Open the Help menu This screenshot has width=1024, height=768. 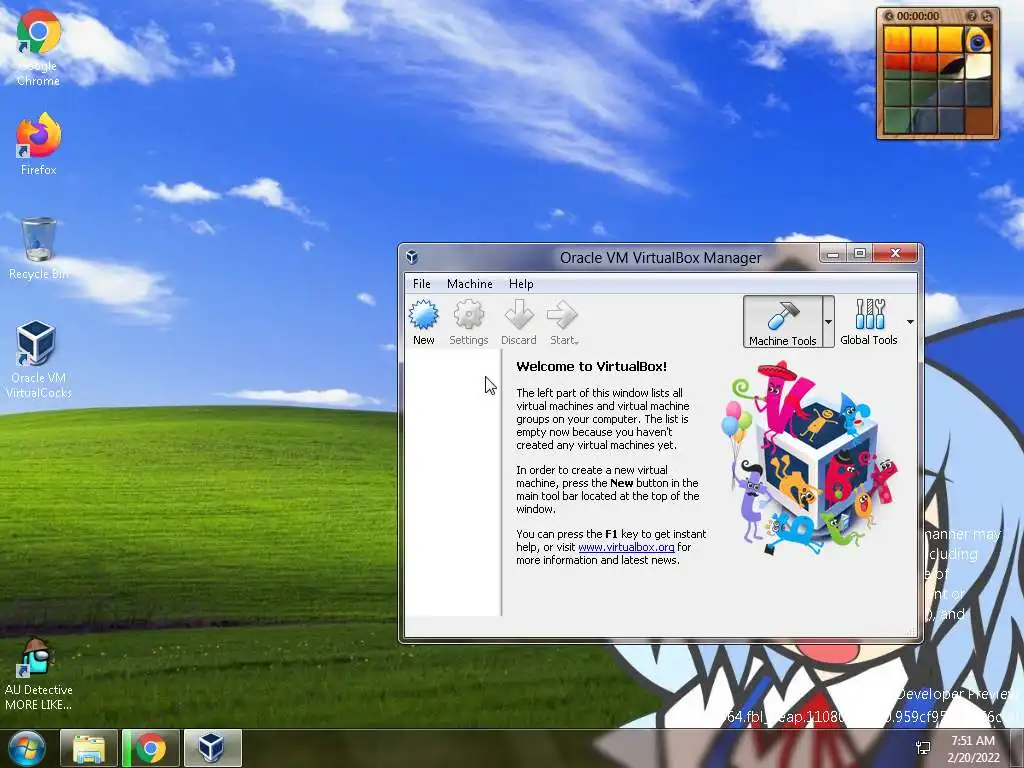[521, 283]
